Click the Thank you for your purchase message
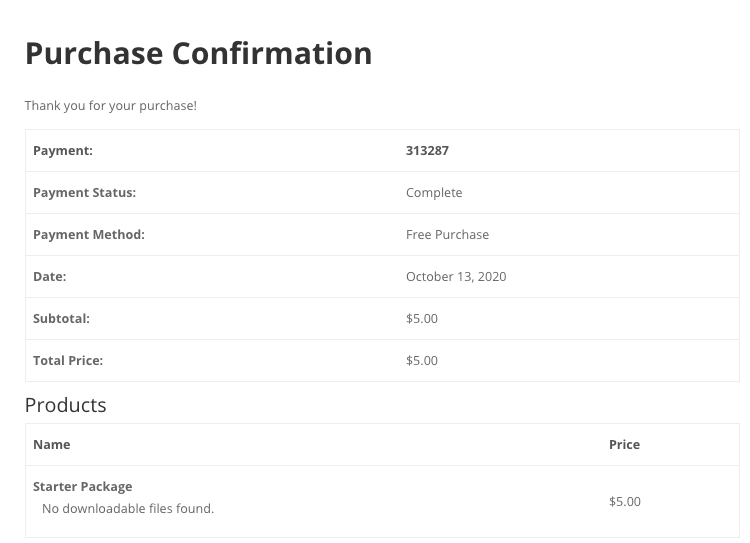This screenshot has height=543, width=750. [110, 106]
